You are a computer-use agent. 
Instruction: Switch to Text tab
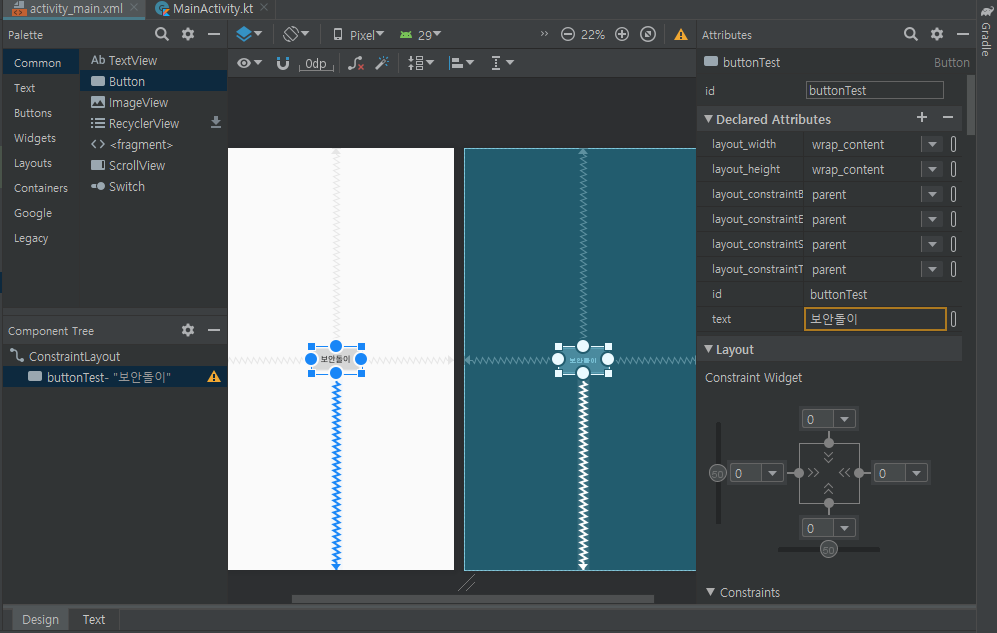point(93,620)
